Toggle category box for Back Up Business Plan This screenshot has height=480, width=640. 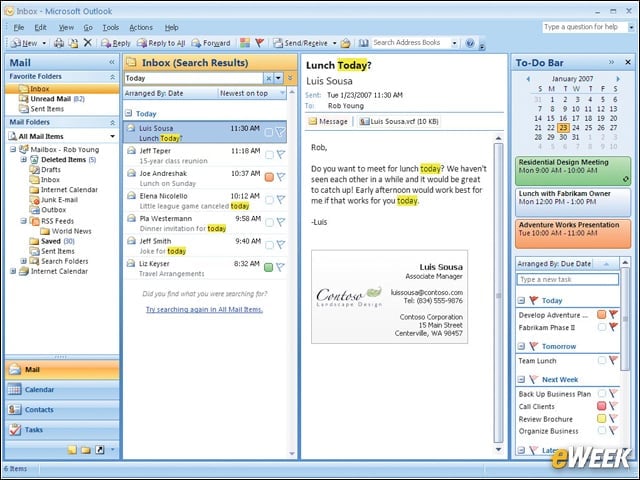602,393
